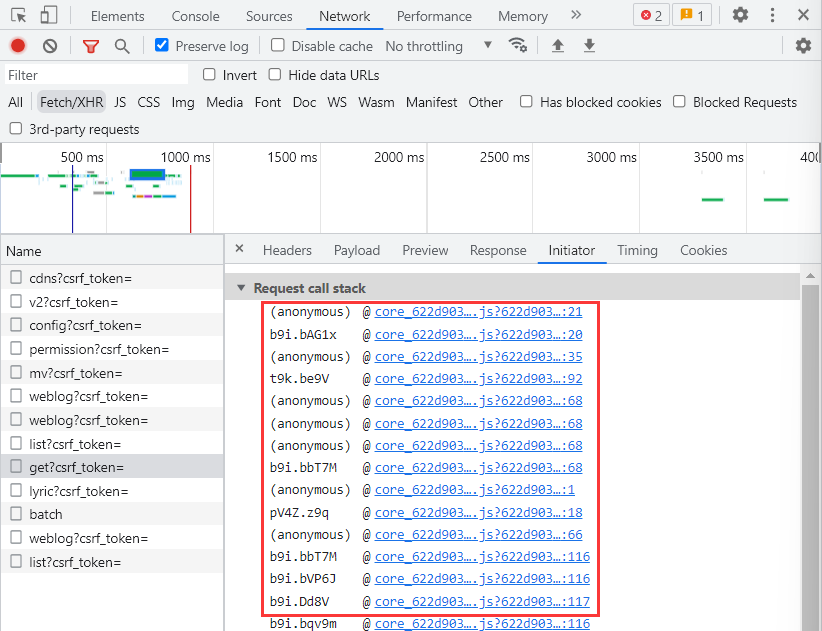This screenshot has height=631, width=822.
Task: Open the network search magnifier
Action: pyautogui.click(x=122, y=46)
